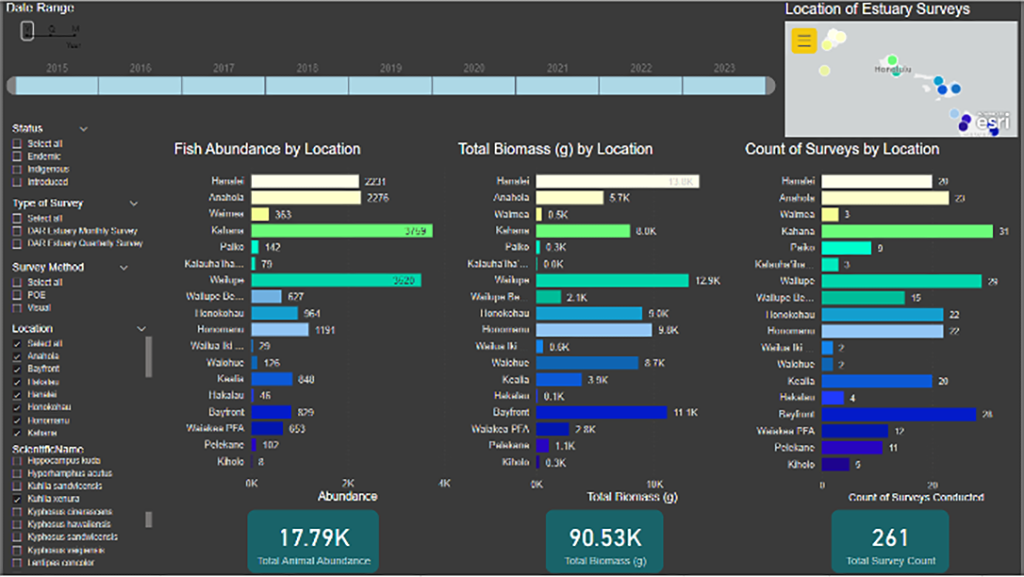Open the yellow map menu button
This screenshot has width=1024, height=577.
pyautogui.click(x=804, y=41)
